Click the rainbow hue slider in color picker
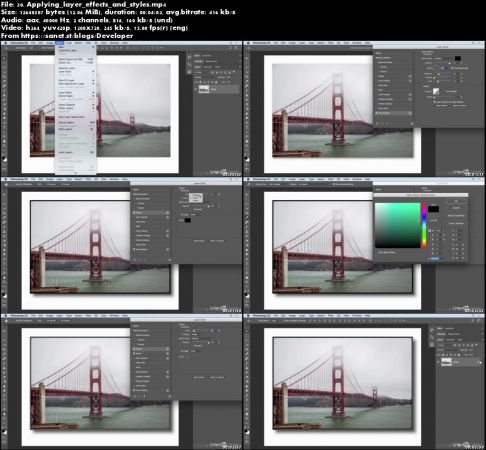 pyautogui.click(x=424, y=225)
